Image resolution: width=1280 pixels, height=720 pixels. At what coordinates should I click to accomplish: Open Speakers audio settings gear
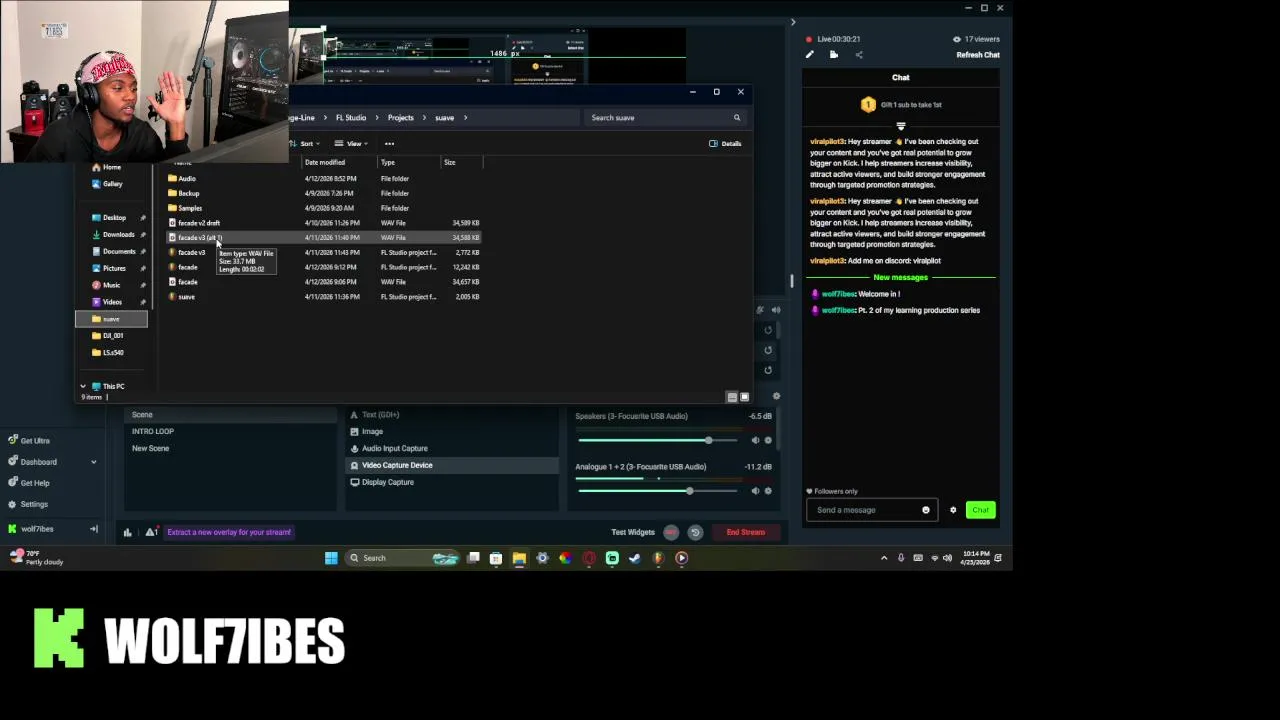pos(768,440)
